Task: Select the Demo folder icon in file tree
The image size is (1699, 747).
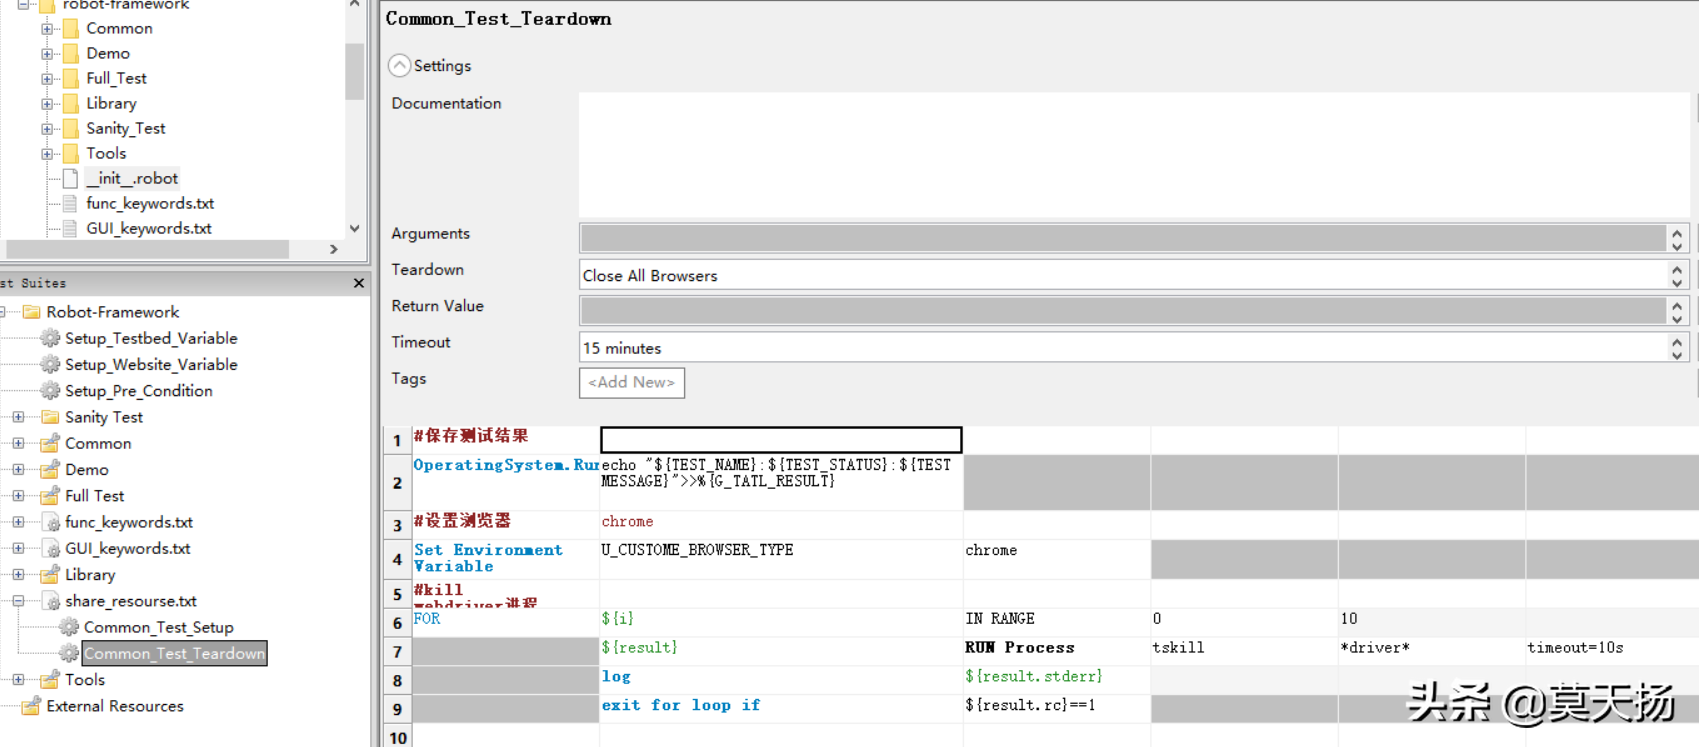Action: 70,53
